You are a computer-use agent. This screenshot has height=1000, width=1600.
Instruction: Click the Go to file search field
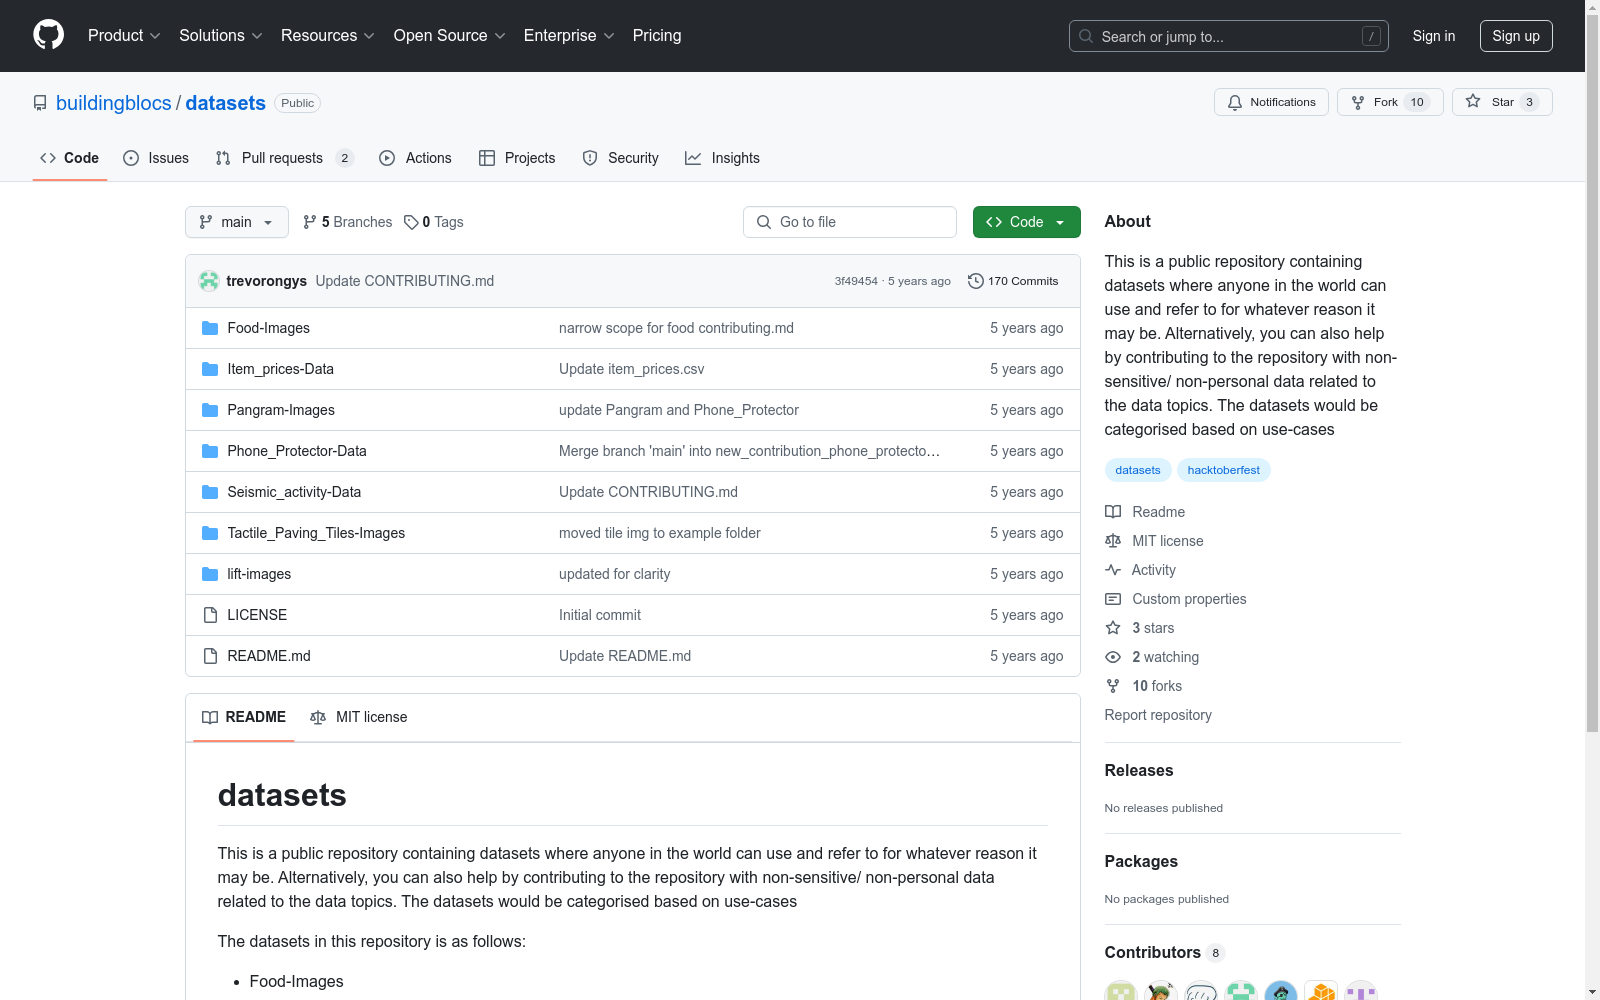point(850,222)
